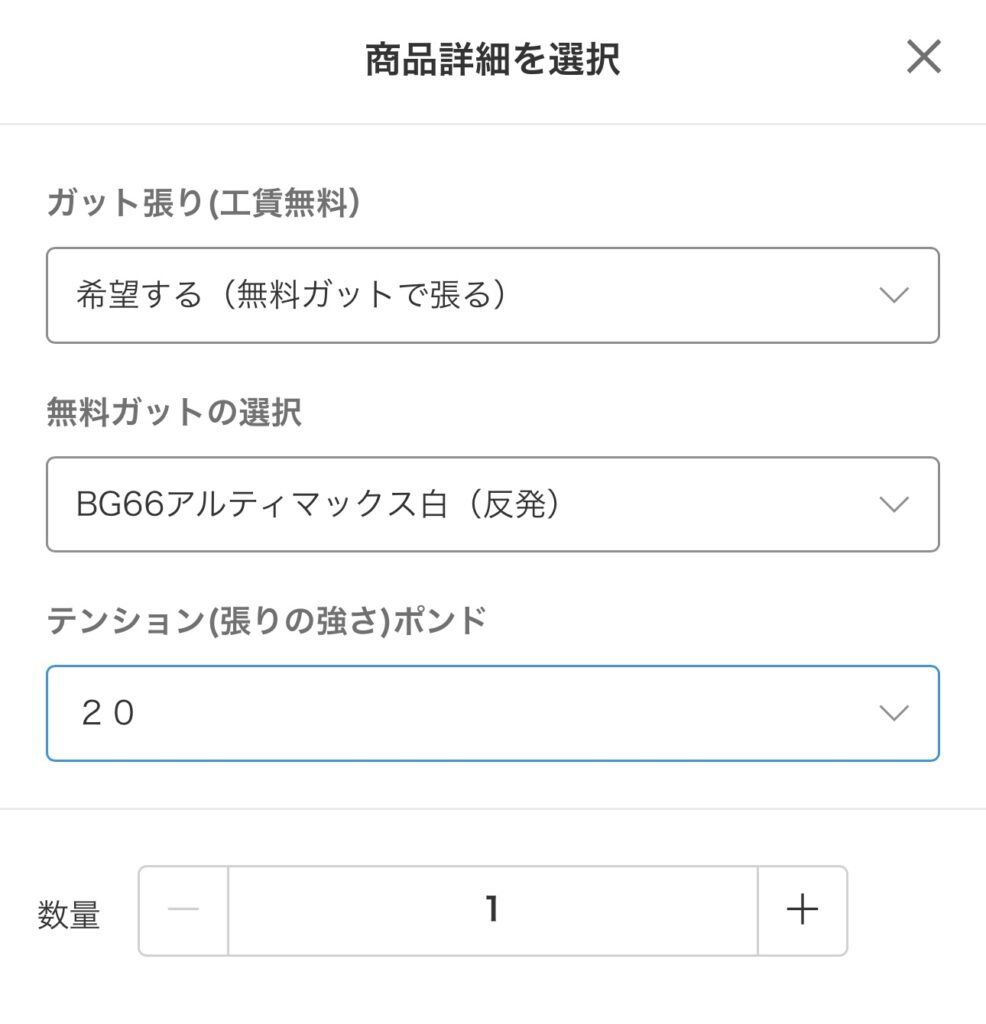Click the ガット張り(工賃無料) label
Image resolution: width=986 pixels, height=1024 pixels.
point(203,202)
